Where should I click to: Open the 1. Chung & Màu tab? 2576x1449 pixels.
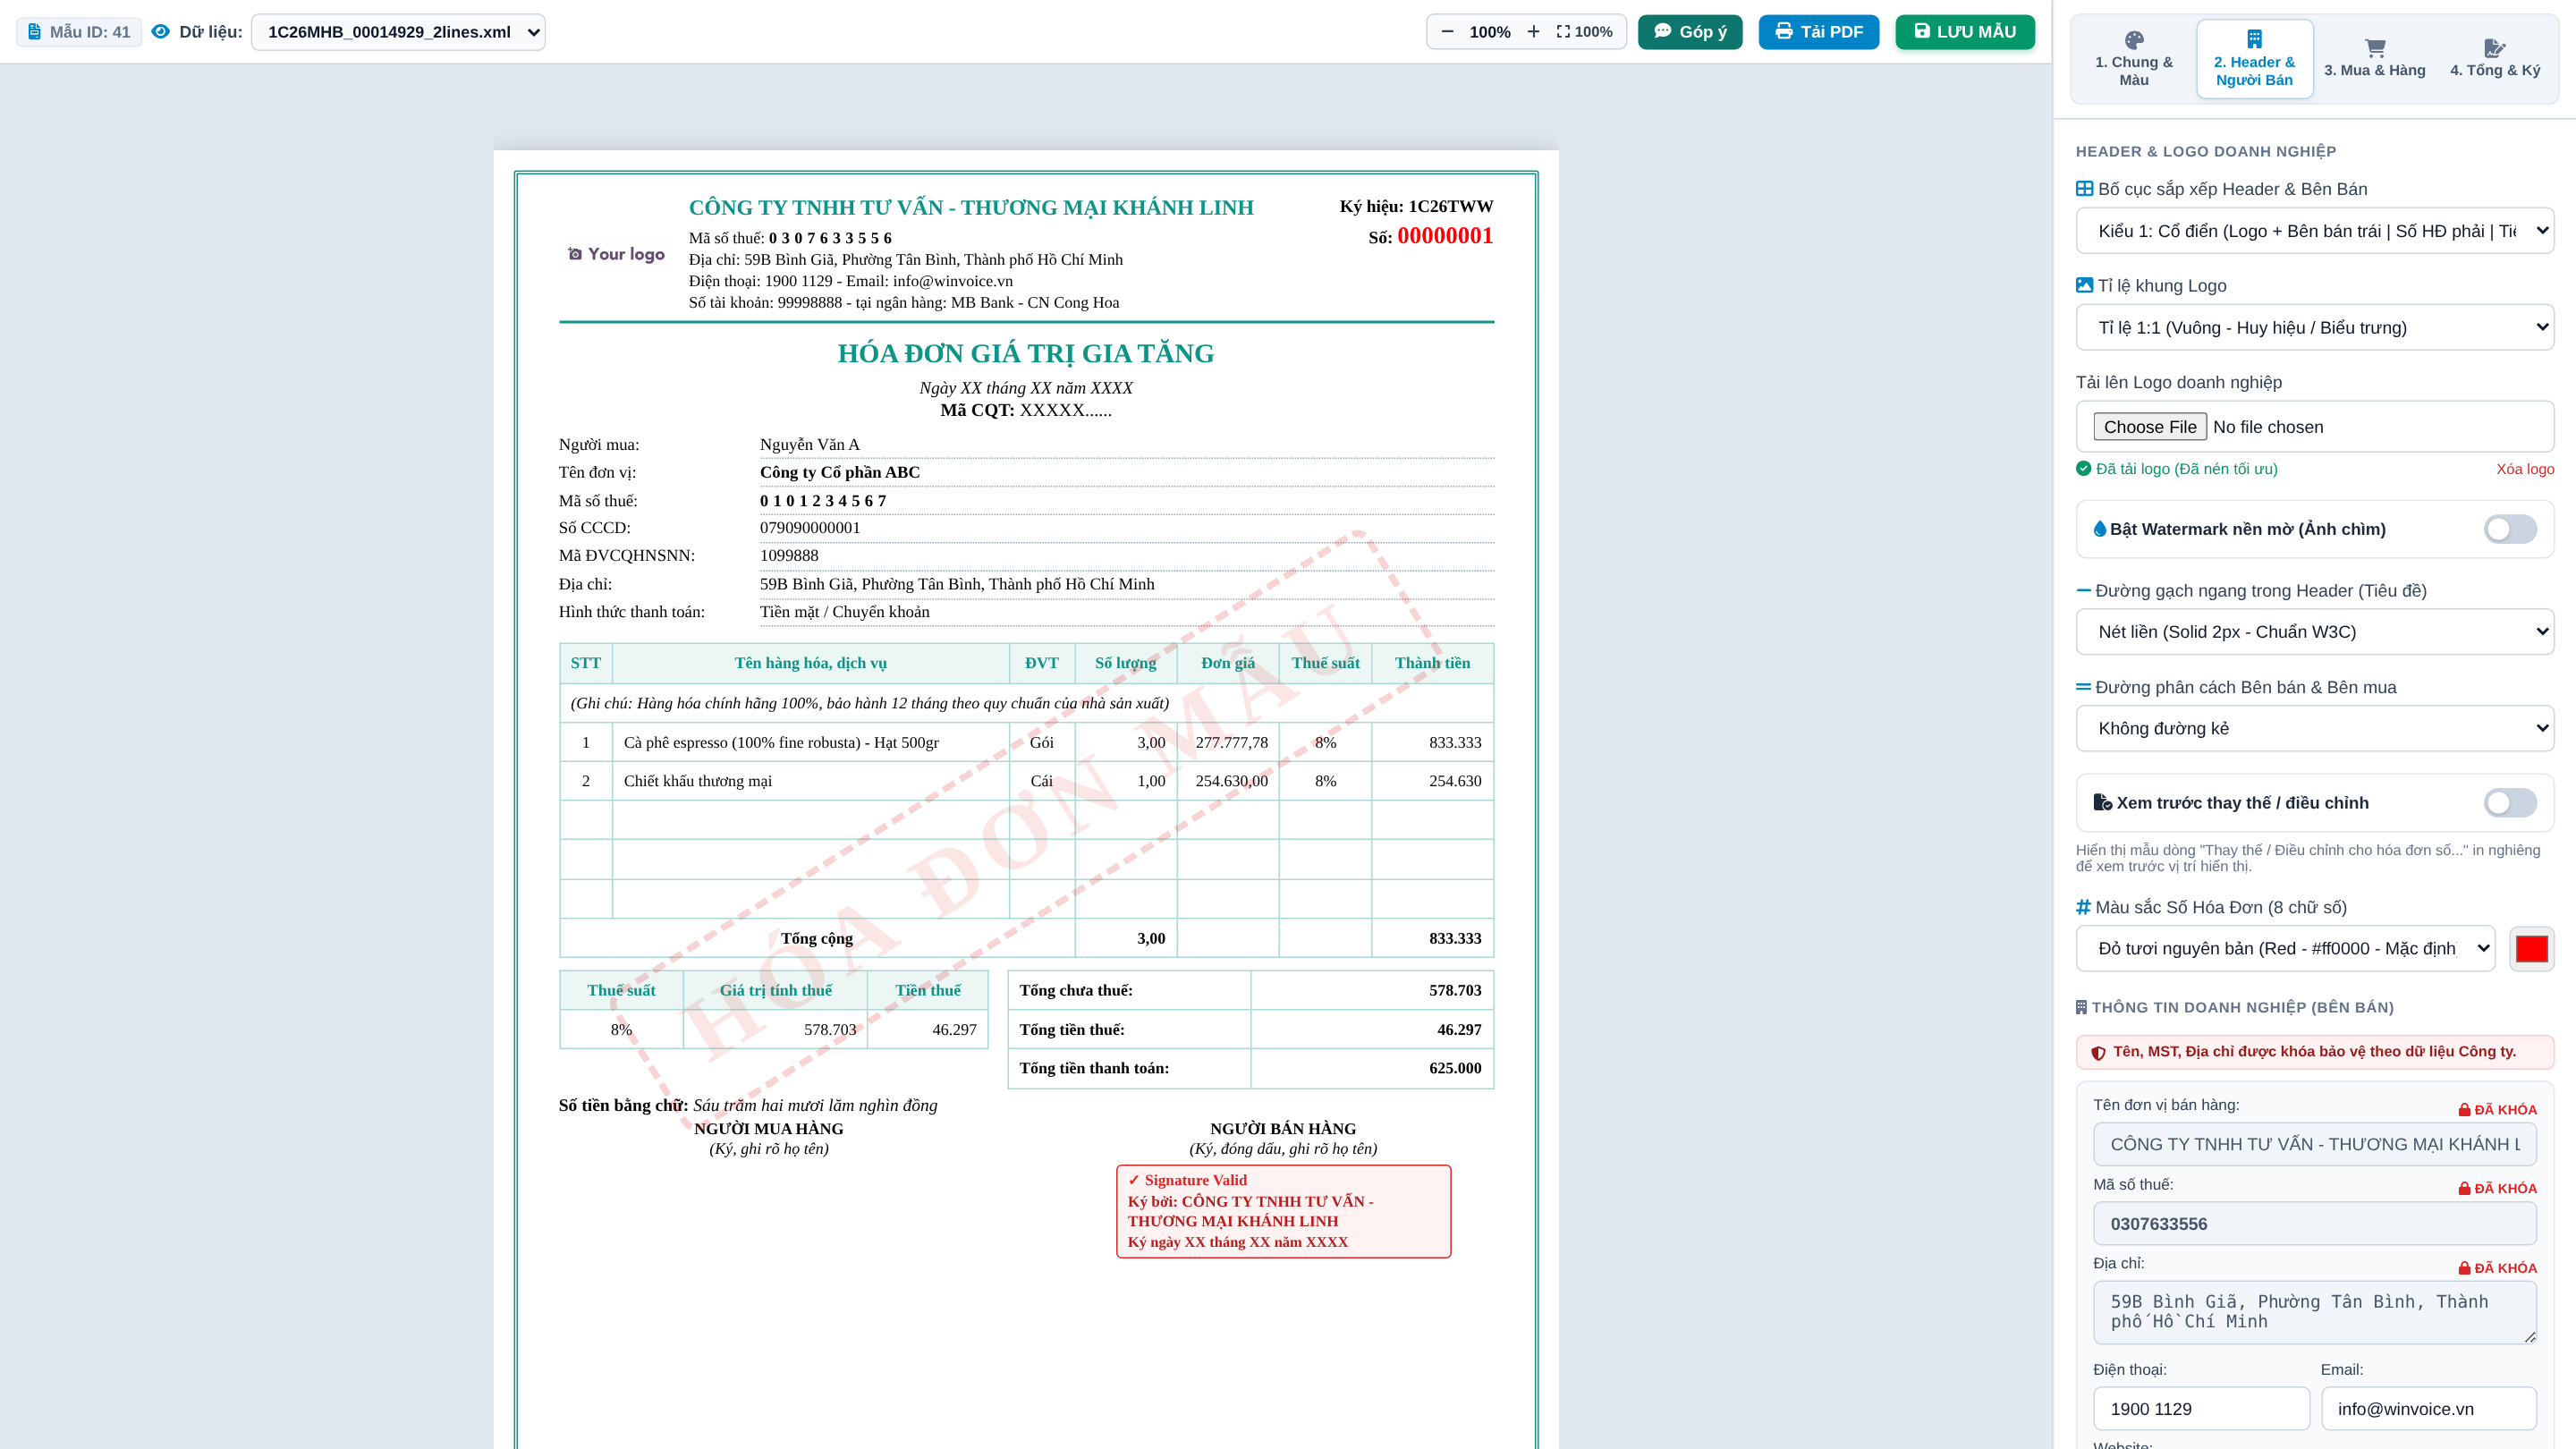2134,59
